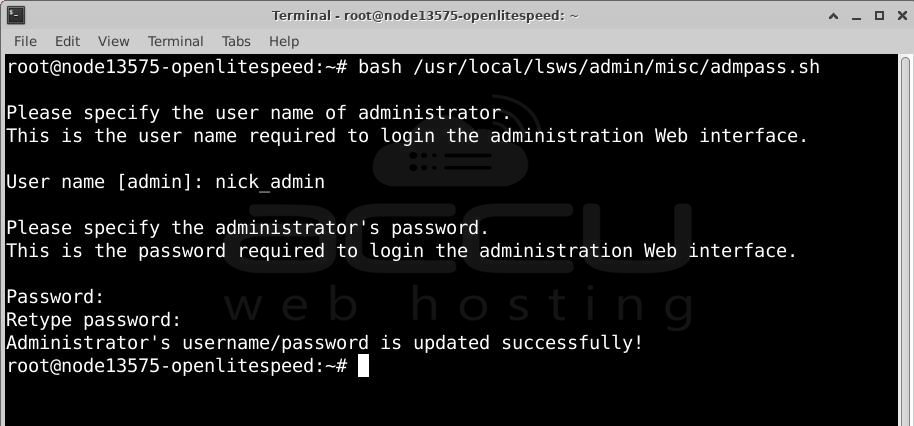
Task: Click the nick_admin username entry
Action: pyautogui.click(x=269, y=182)
